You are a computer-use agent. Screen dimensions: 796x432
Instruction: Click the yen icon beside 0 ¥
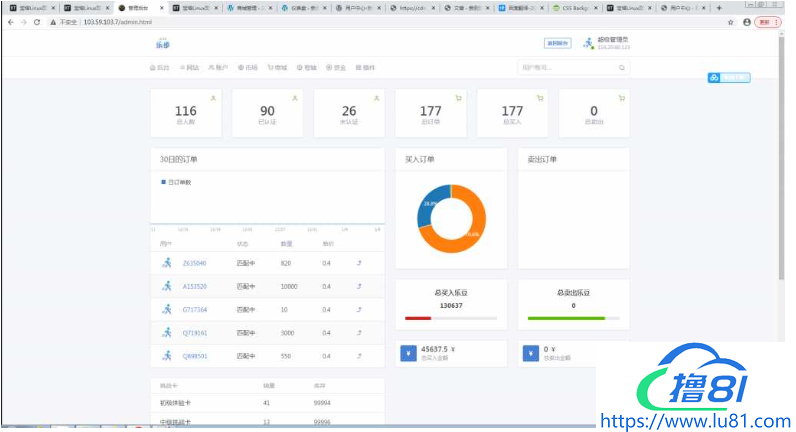530,352
